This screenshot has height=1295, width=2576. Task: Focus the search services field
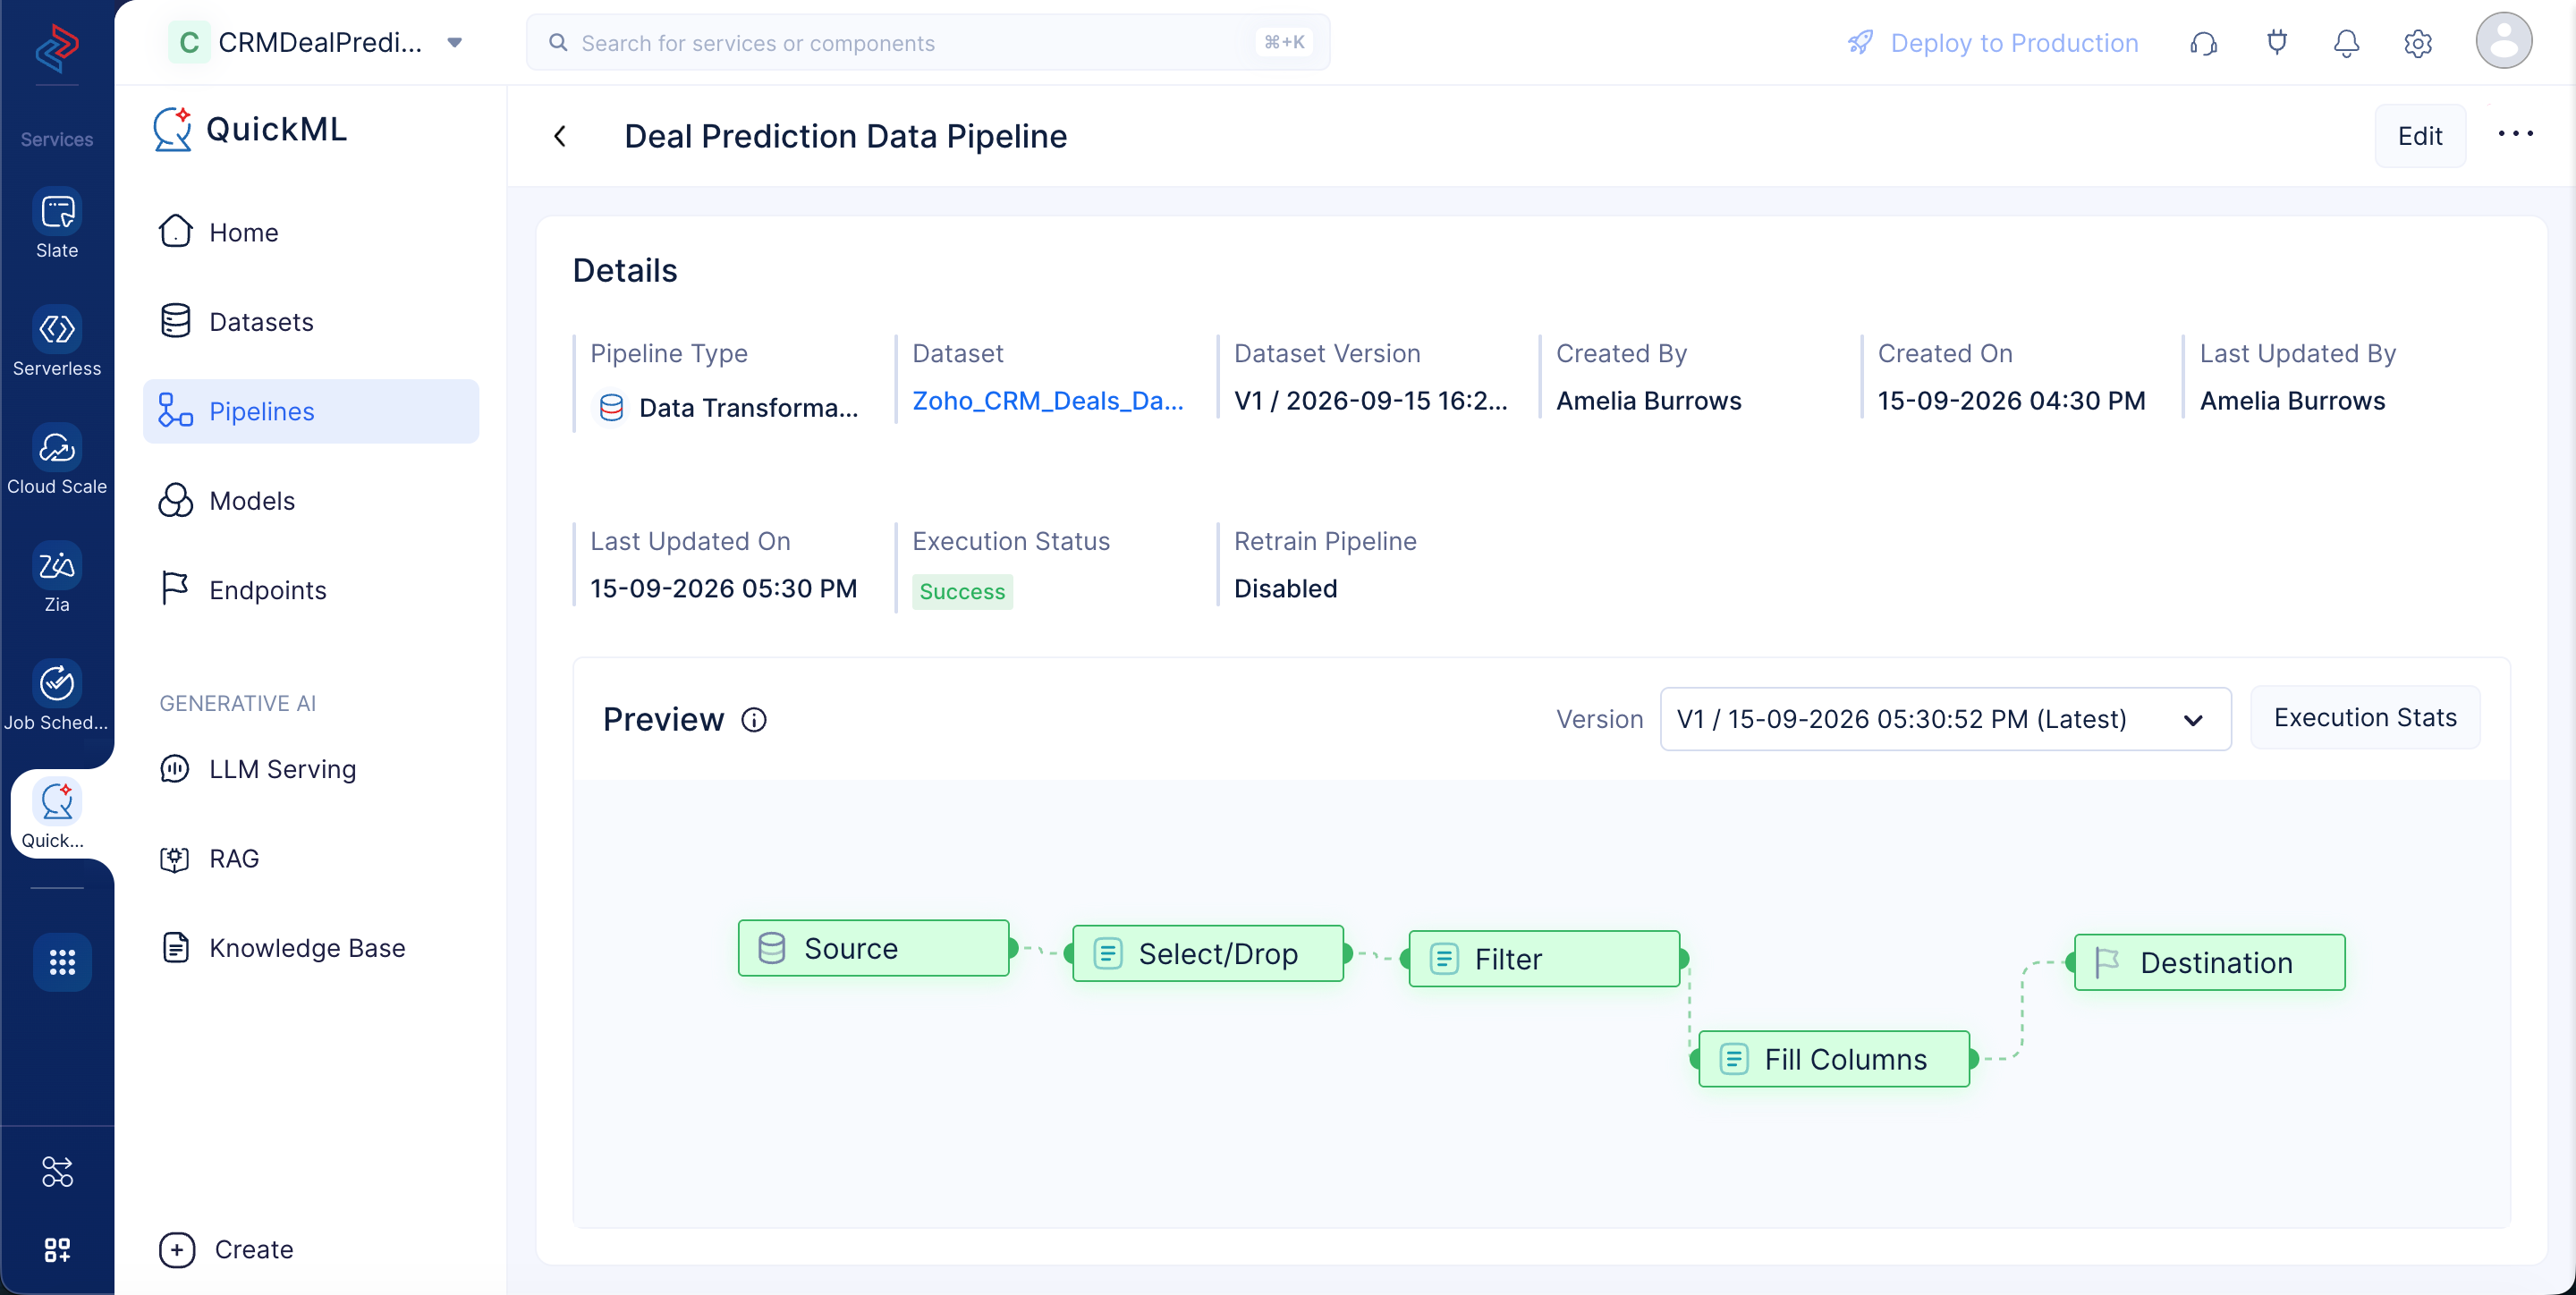tap(927, 42)
